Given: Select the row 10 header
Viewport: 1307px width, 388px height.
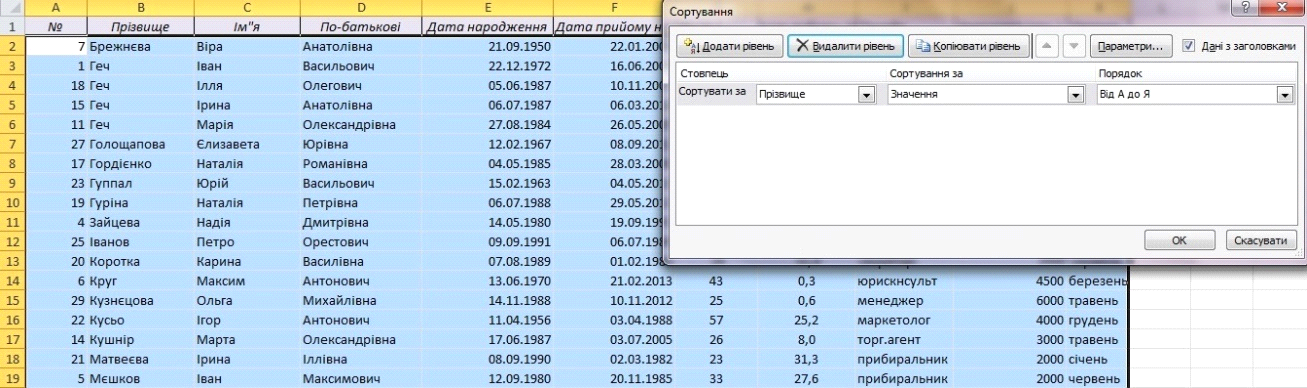Looking at the screenshot, I should [12, 202].
